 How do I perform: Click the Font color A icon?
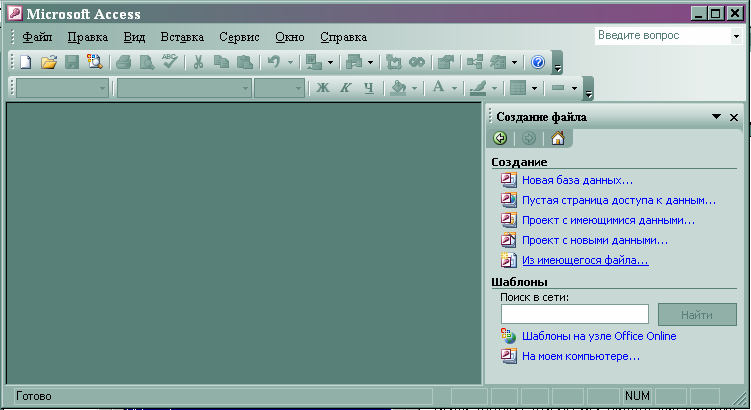pyautogui.click(x=438, y=87)
